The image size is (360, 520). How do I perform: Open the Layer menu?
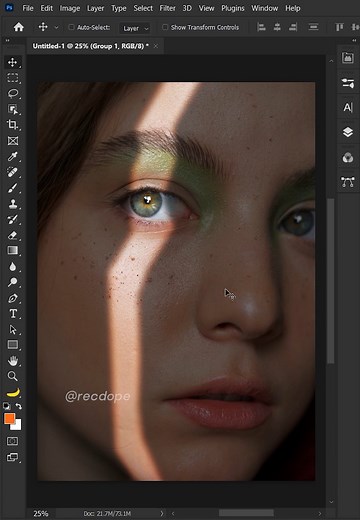coord(95,8)
